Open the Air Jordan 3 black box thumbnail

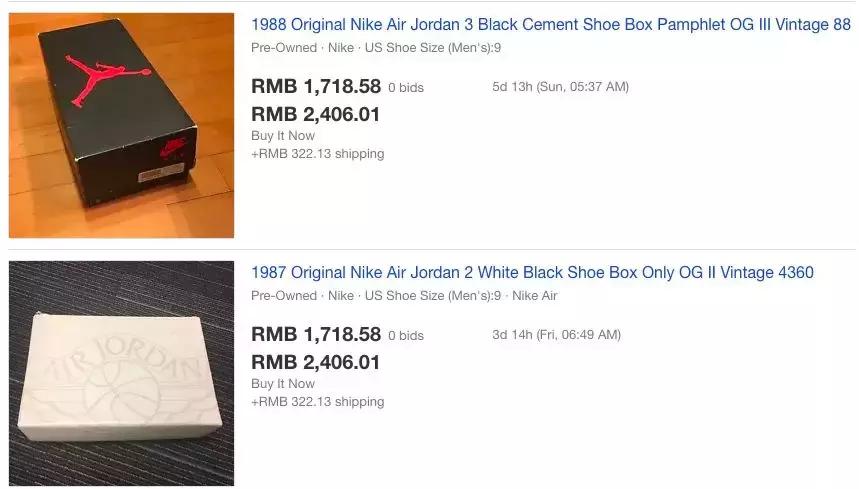[121, 125]
